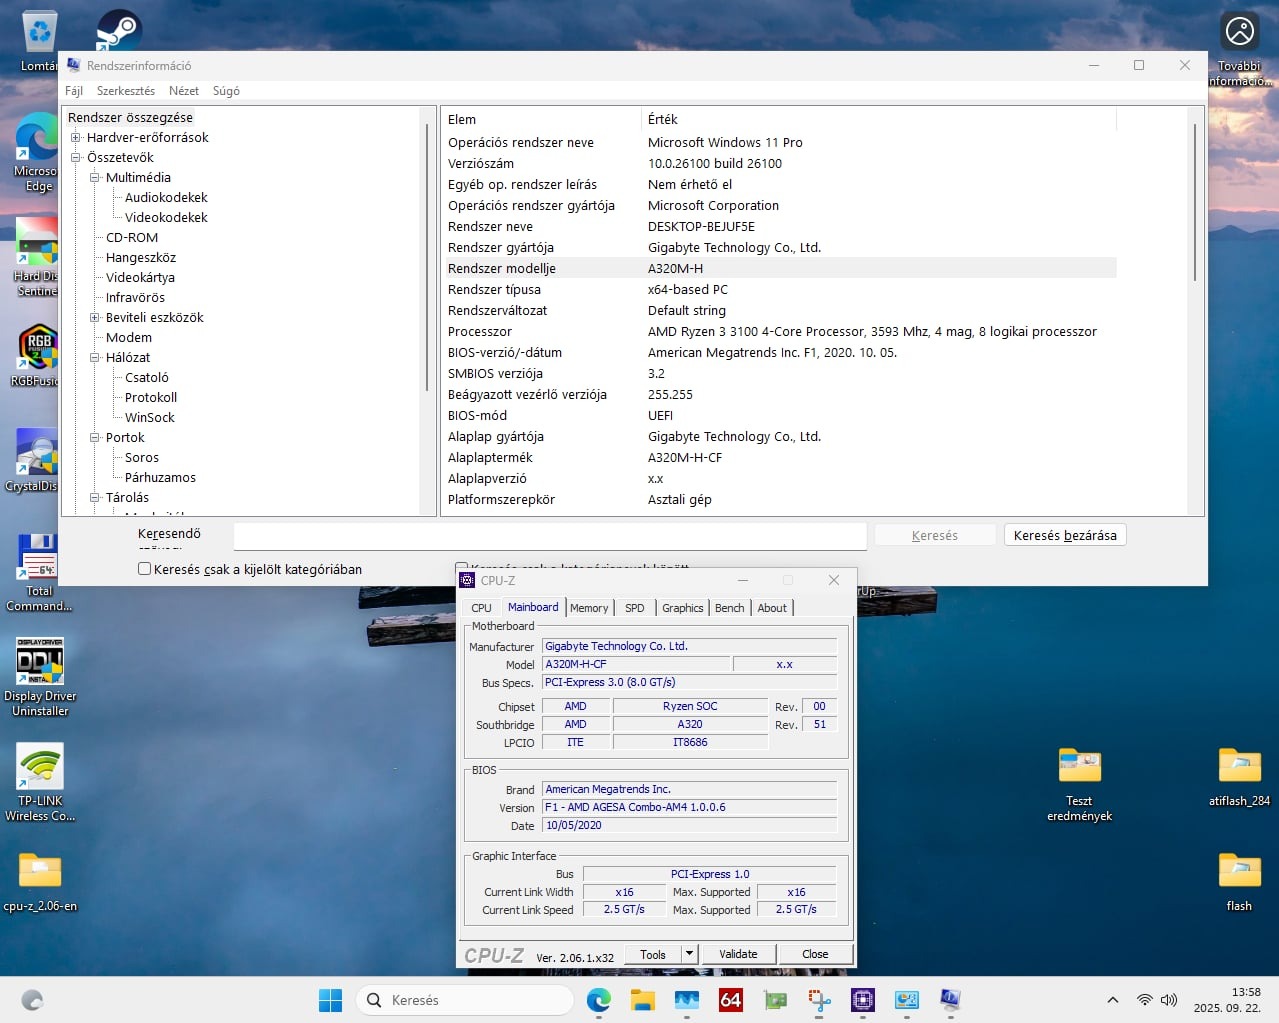Switch to System Information via its taskbar icon
Image resolution: width=1279 pixels, height=1023 pixels.
coord(950,1000)
